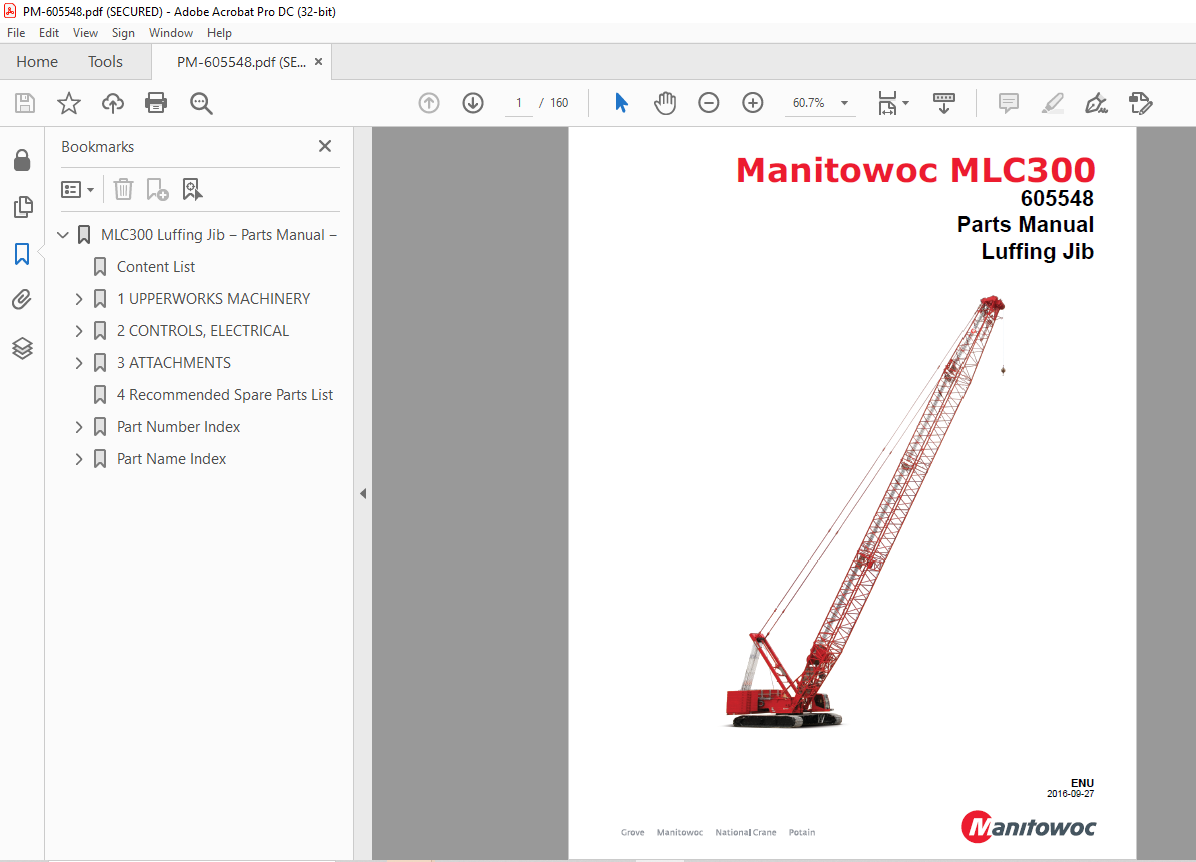
Task: Select the 1 UPPERWORKS MACHINERY bookmark text
Action: coord(214,299)
